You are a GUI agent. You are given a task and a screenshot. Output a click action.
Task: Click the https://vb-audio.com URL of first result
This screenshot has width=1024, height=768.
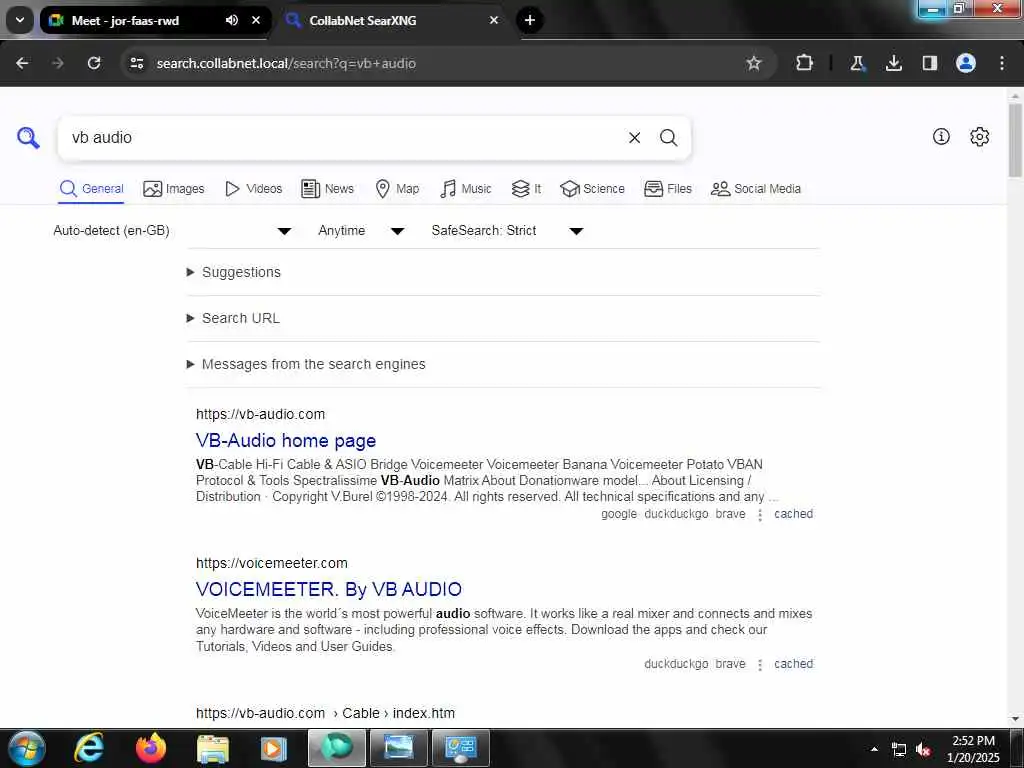click(261, 414)
